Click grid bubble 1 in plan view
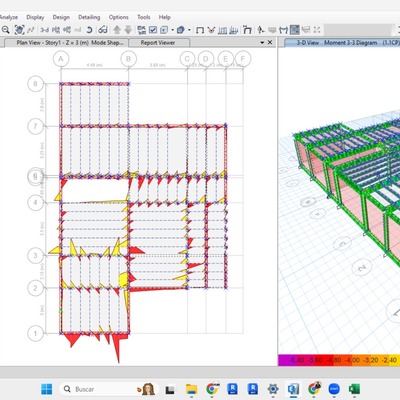The image size is (400, 400). [x=35, y=333]
